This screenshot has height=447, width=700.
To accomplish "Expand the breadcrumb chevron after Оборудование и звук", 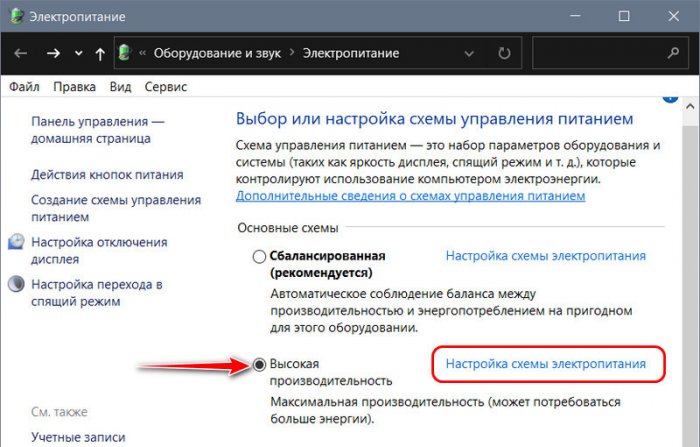I will (x=292, y=53).
